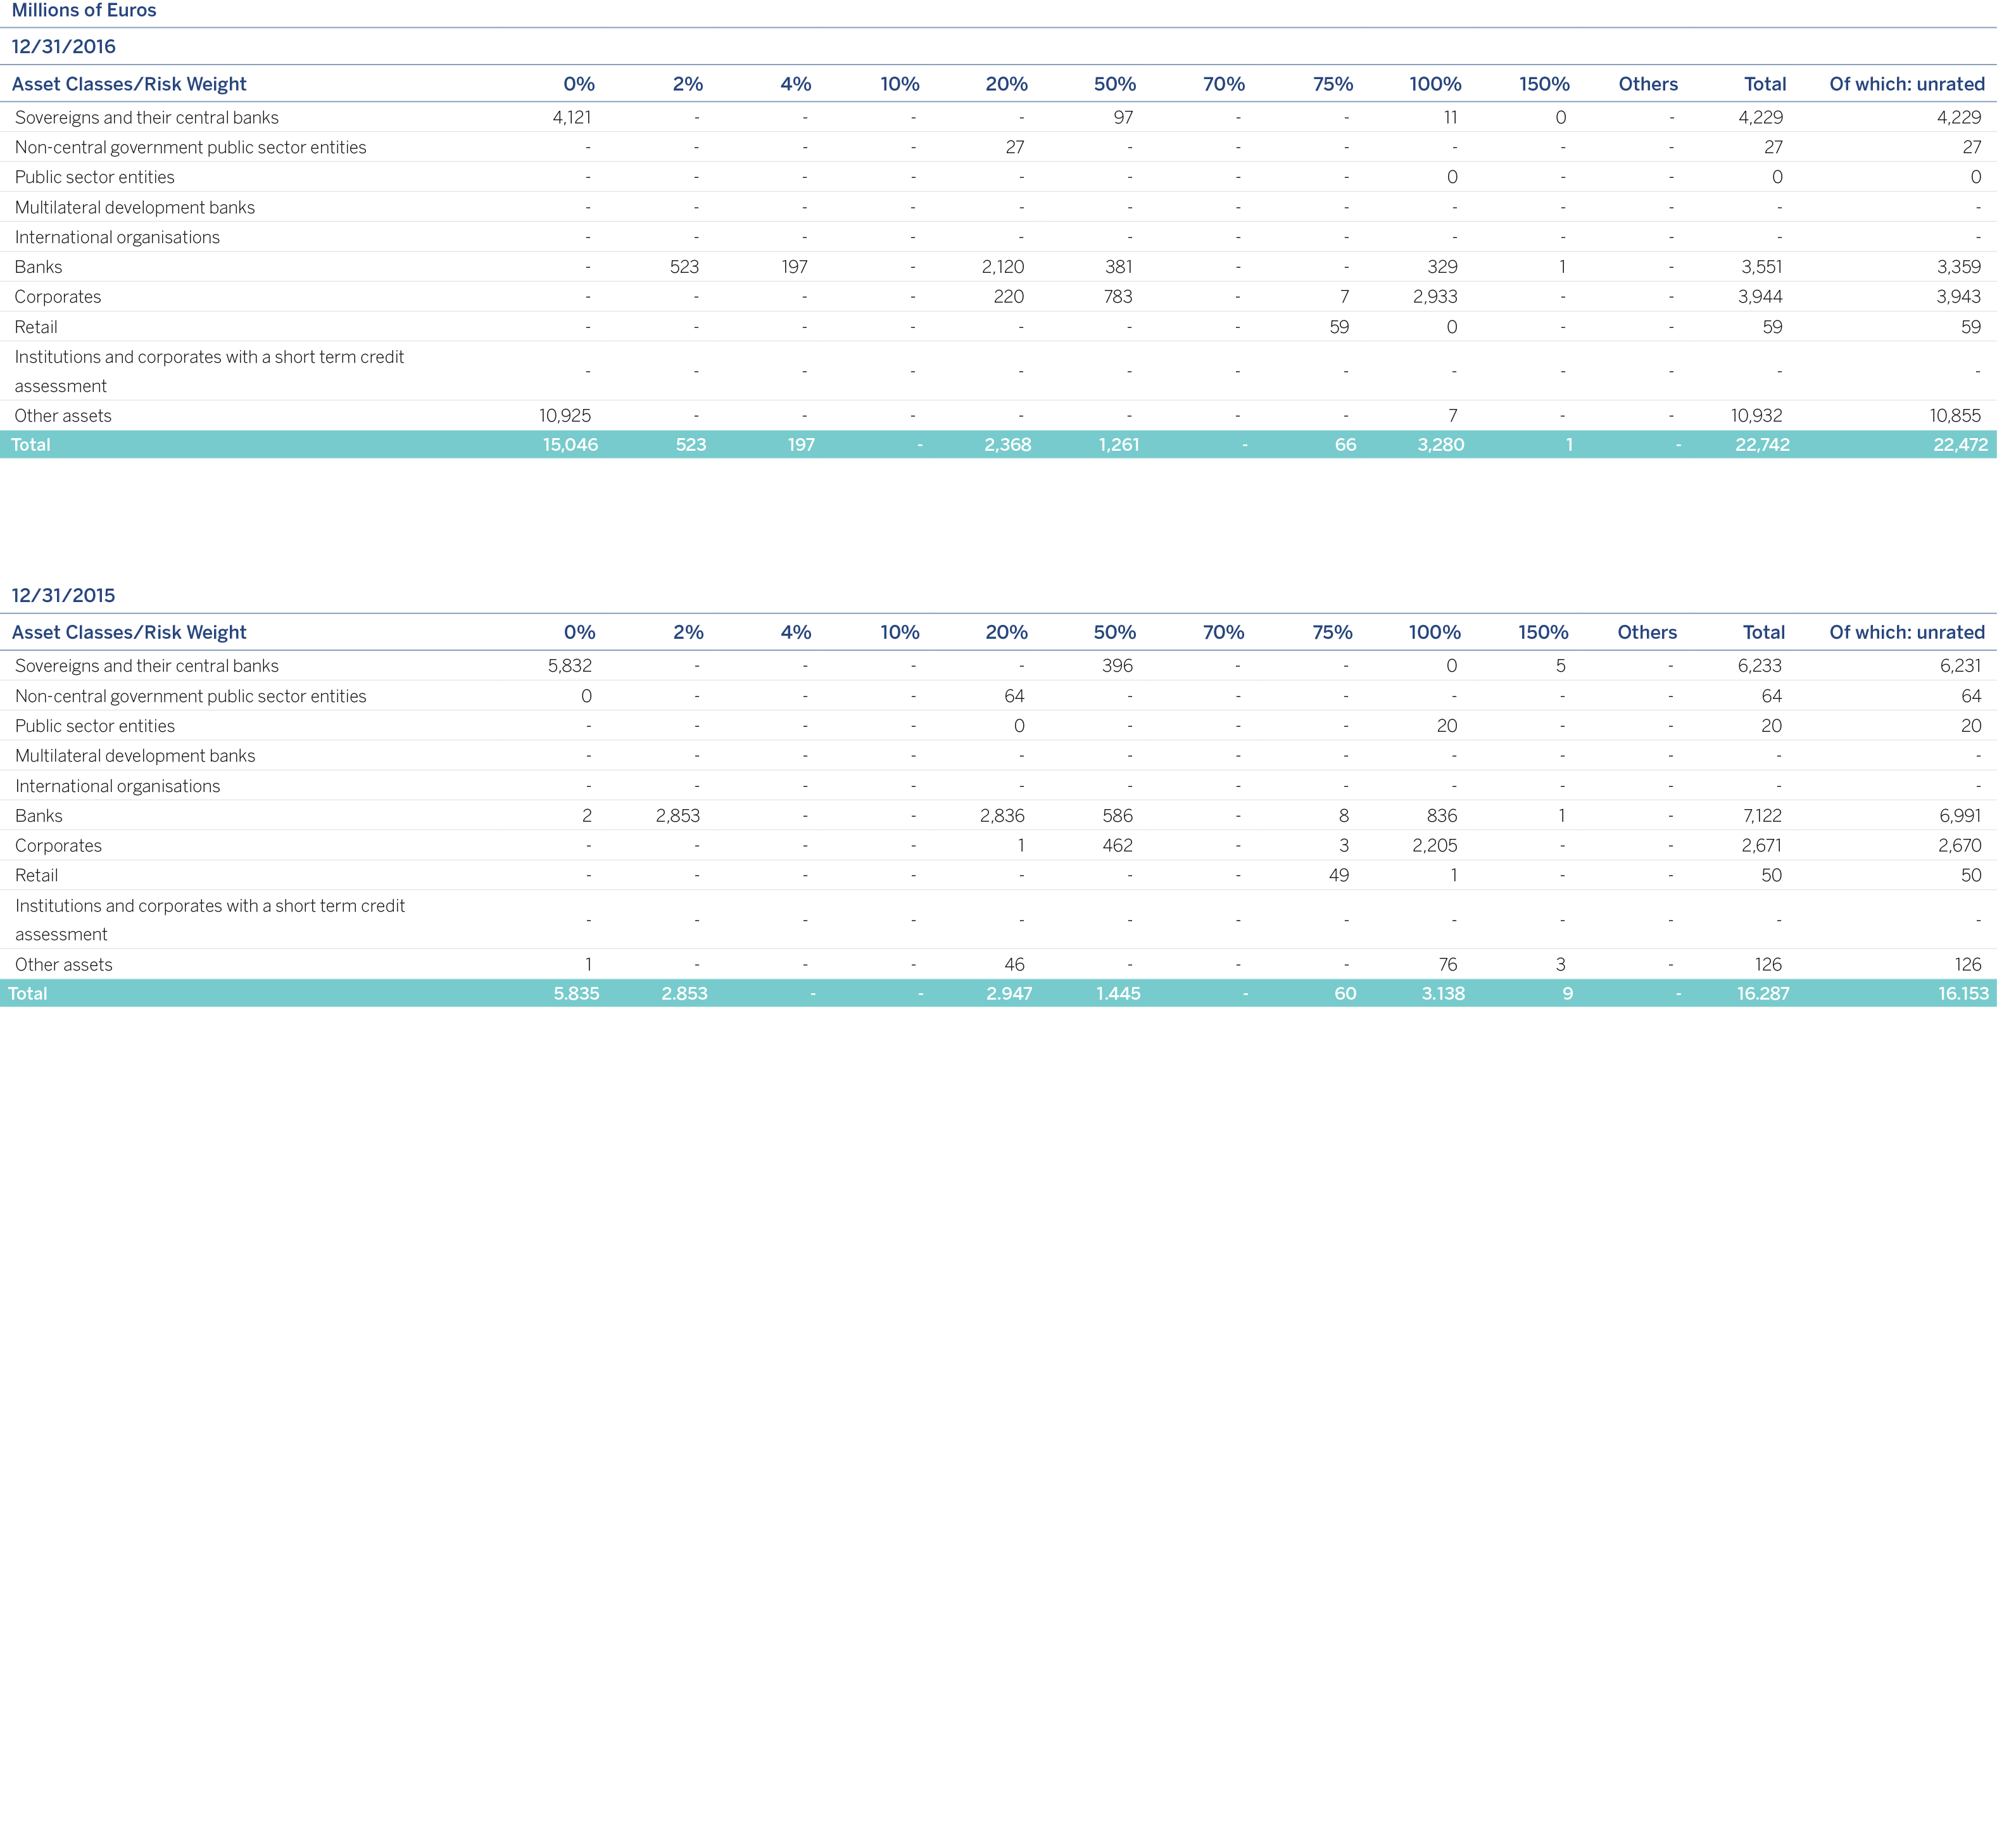Click Banks 2015 value 586
Screen dimensions: 1997x1848
coord(1118,817)
